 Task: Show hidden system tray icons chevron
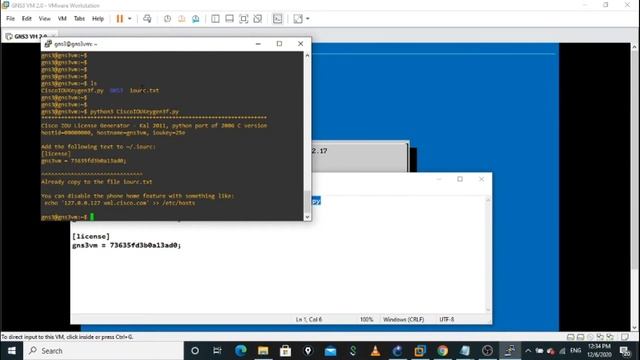(x=528, y=351)
